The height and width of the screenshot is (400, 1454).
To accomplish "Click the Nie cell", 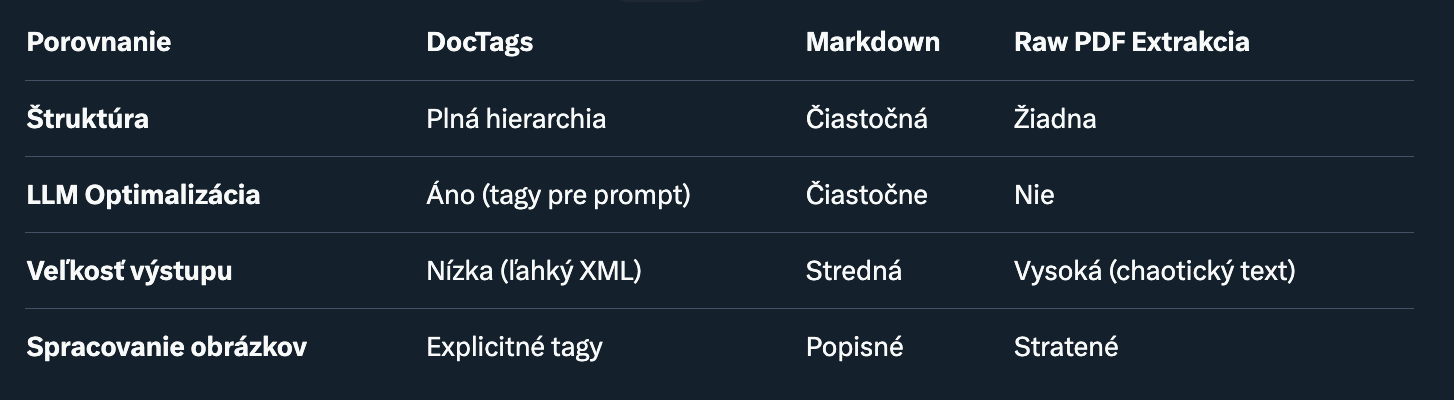I will pyautogui.click(x=1033, y=194).
